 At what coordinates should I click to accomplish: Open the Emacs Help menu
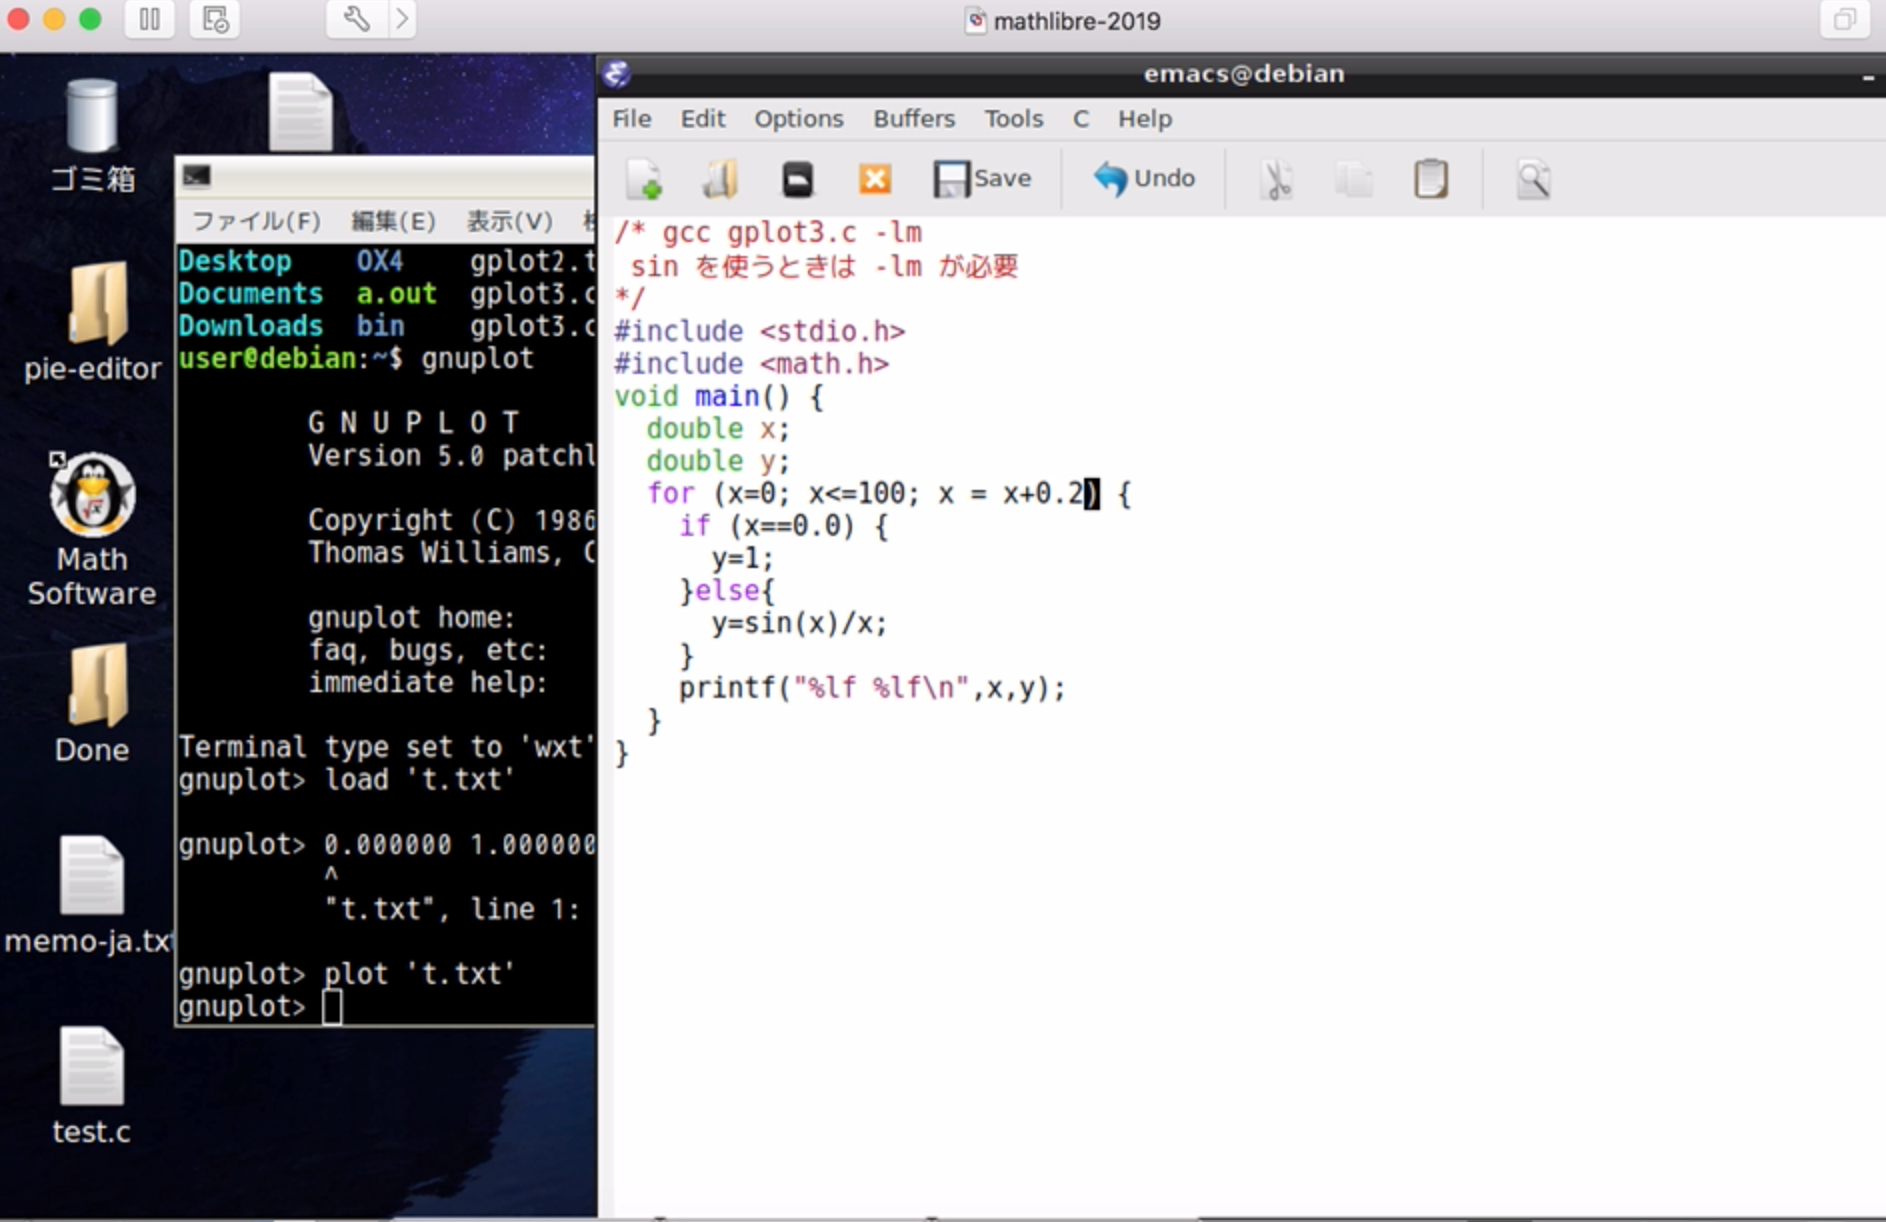pyautogui.click(x=1145, y=119)
